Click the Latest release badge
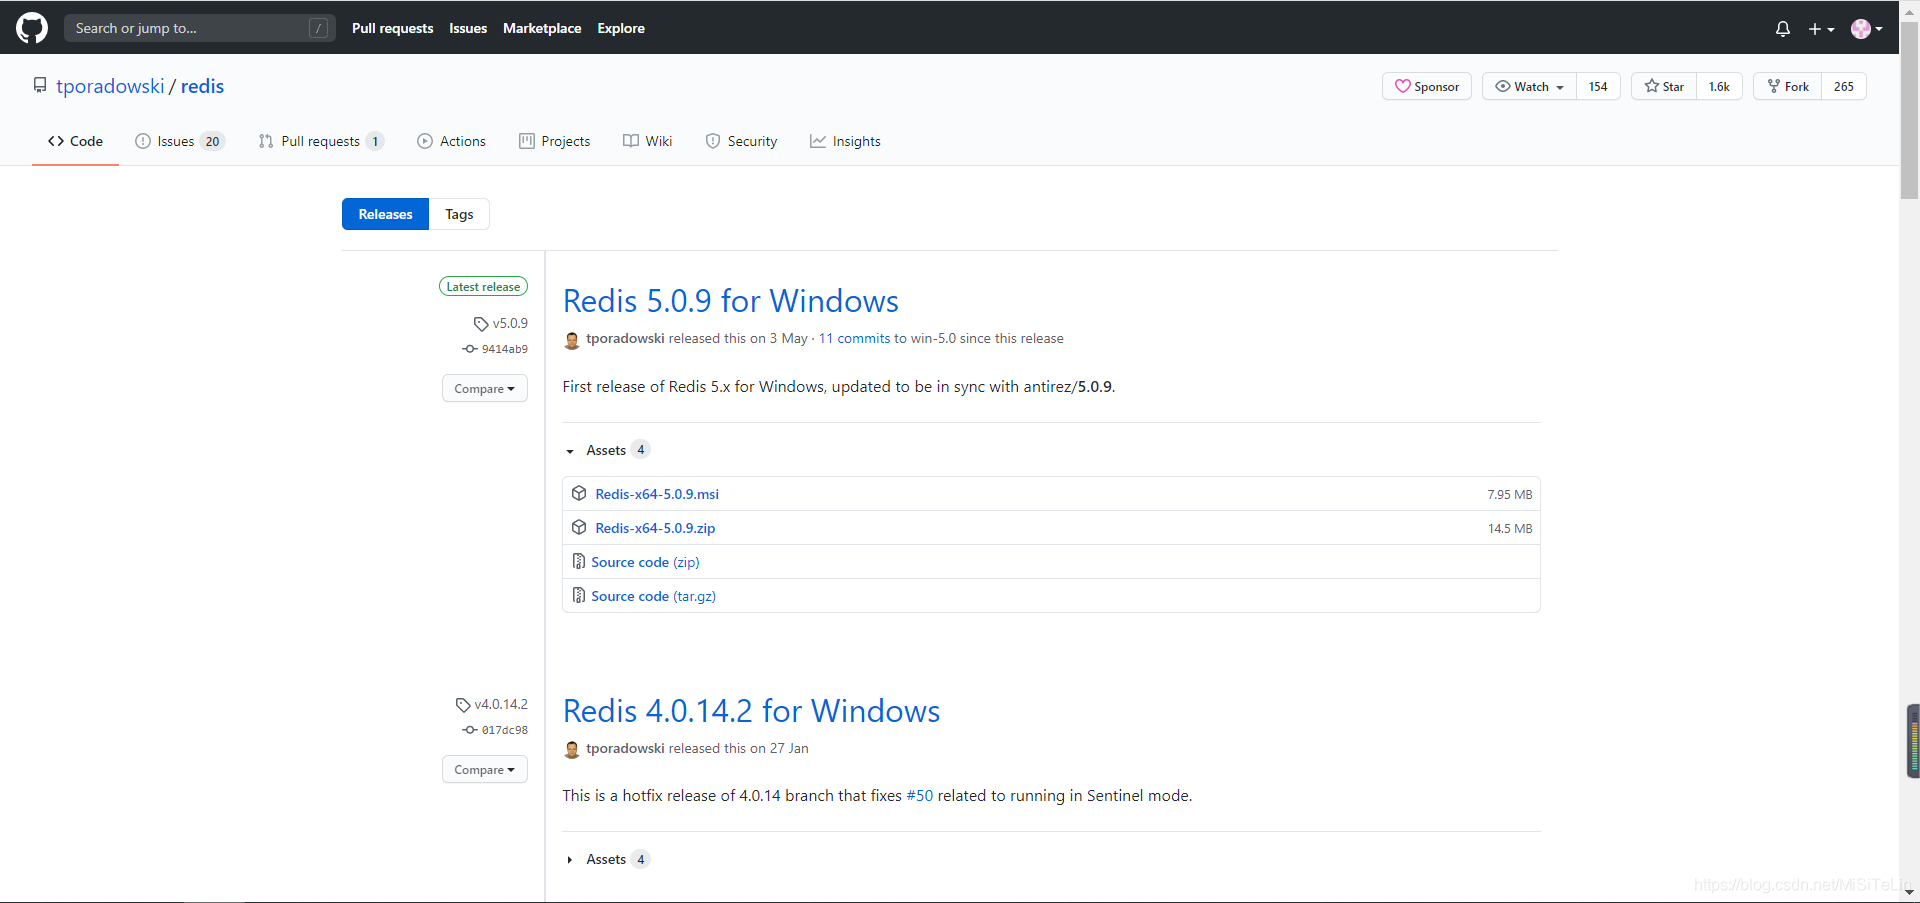Screen dimensions: 1920x903 coord(483,287)
